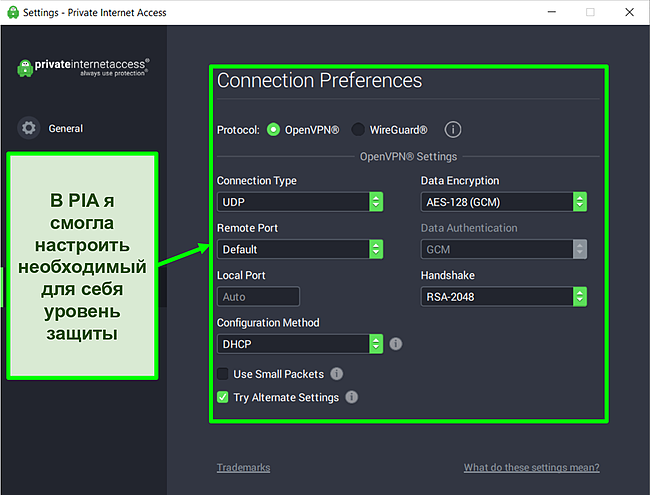Open 'What do these settings mean?' link
The image size is (650, 495).
tap(531, 468)
